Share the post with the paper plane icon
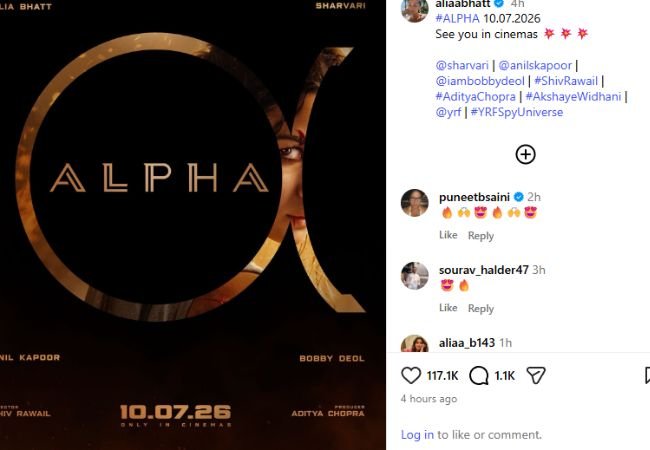The width and height of the screenshot is (650, 450). click(536, 375)
